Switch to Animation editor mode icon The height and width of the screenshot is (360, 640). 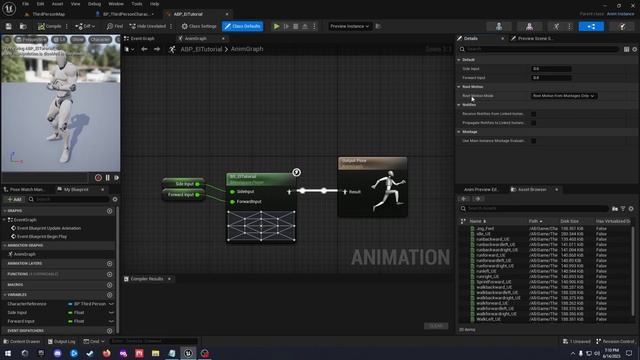(x=556, y=27)
